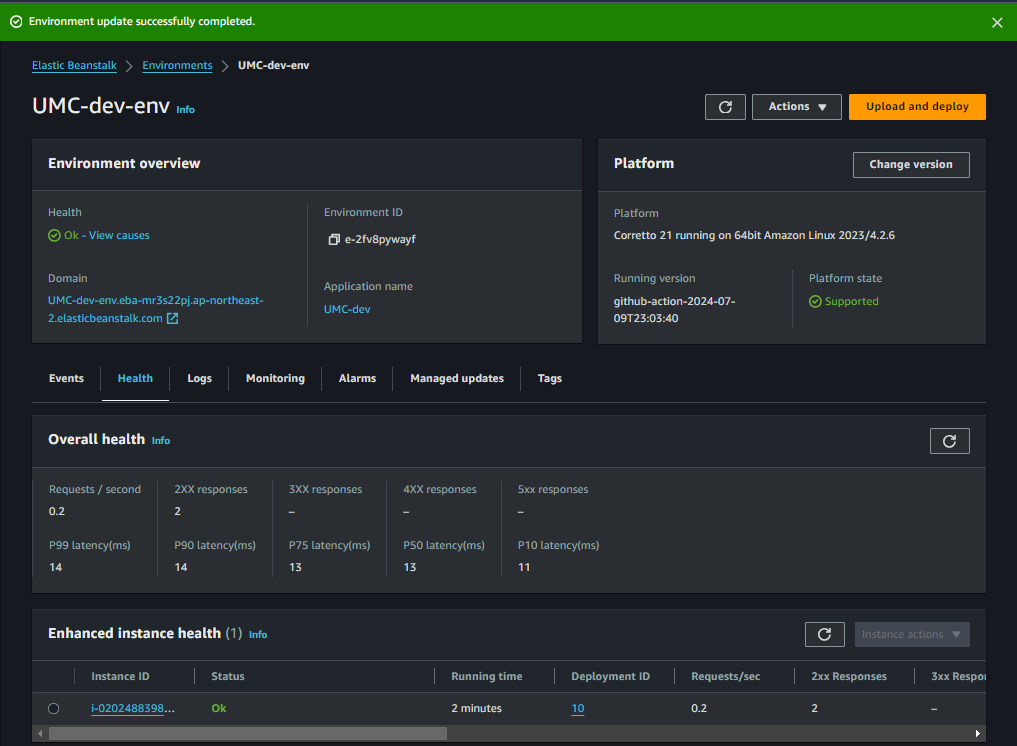Click the Supported platform state text
The image size is (1017, 746).
[x=852, y=302]
